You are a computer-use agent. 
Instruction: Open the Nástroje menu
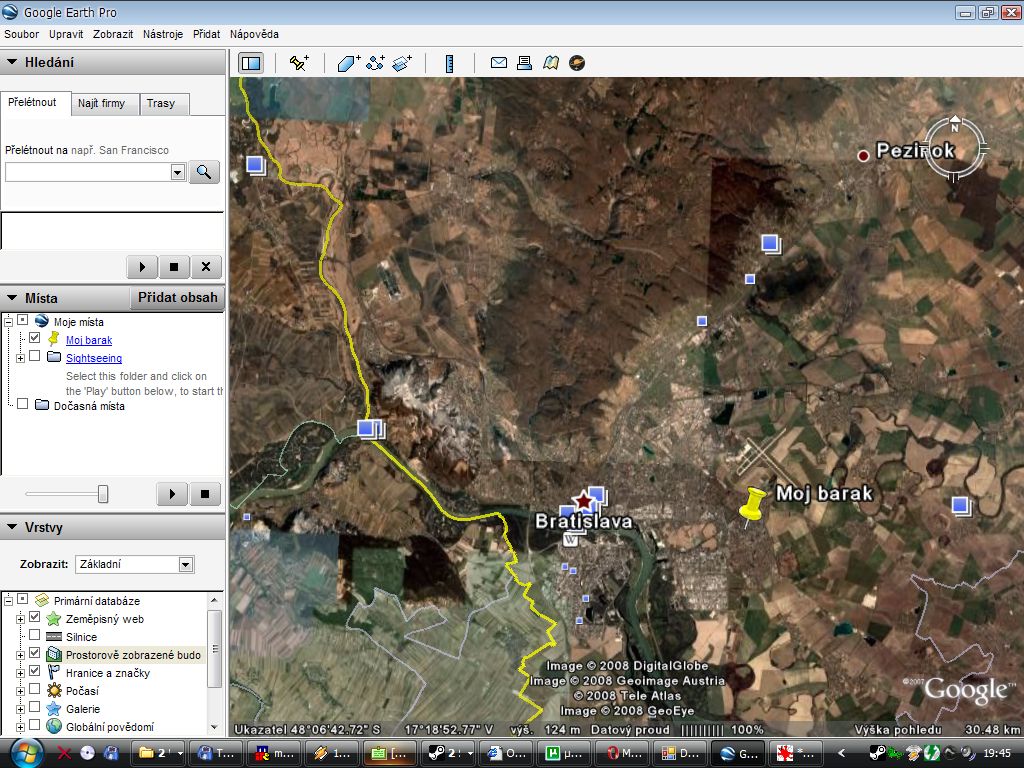click(163, 34)
